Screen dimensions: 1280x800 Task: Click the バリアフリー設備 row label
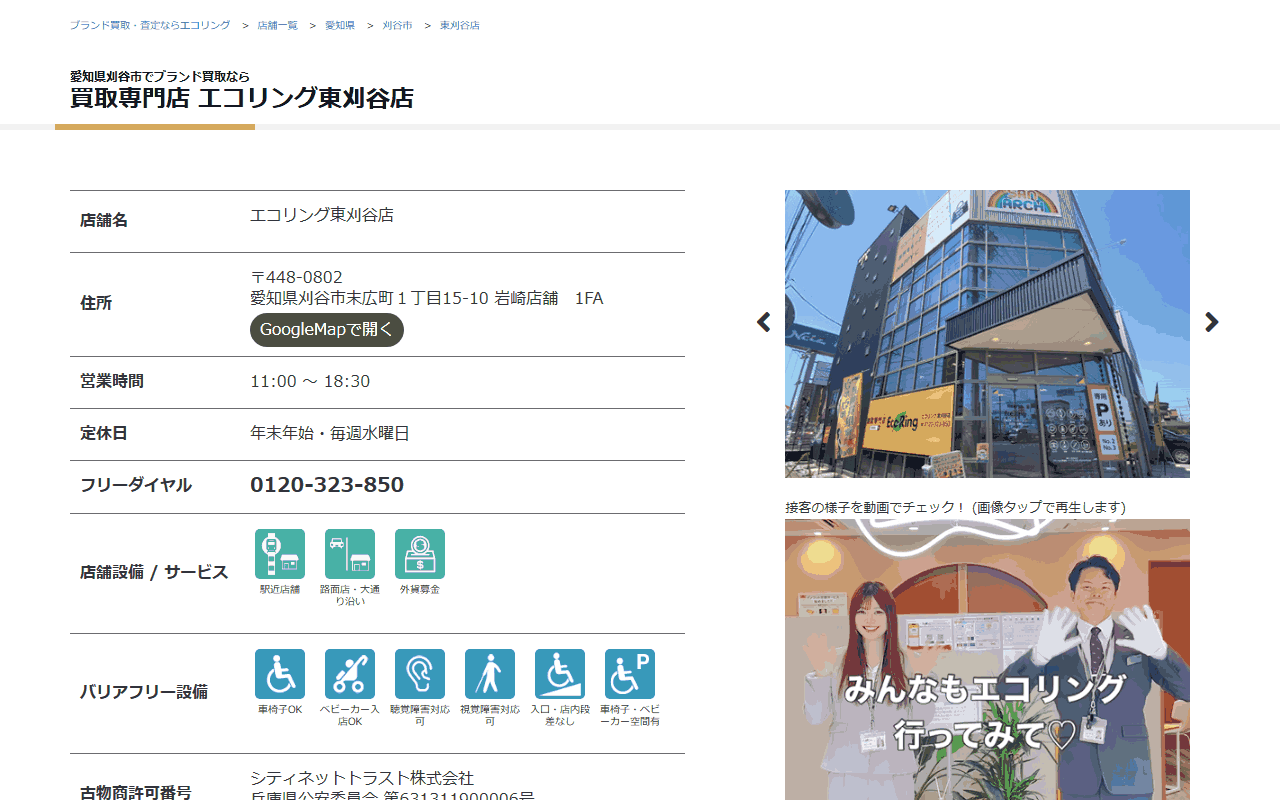(x=144, y=692)
